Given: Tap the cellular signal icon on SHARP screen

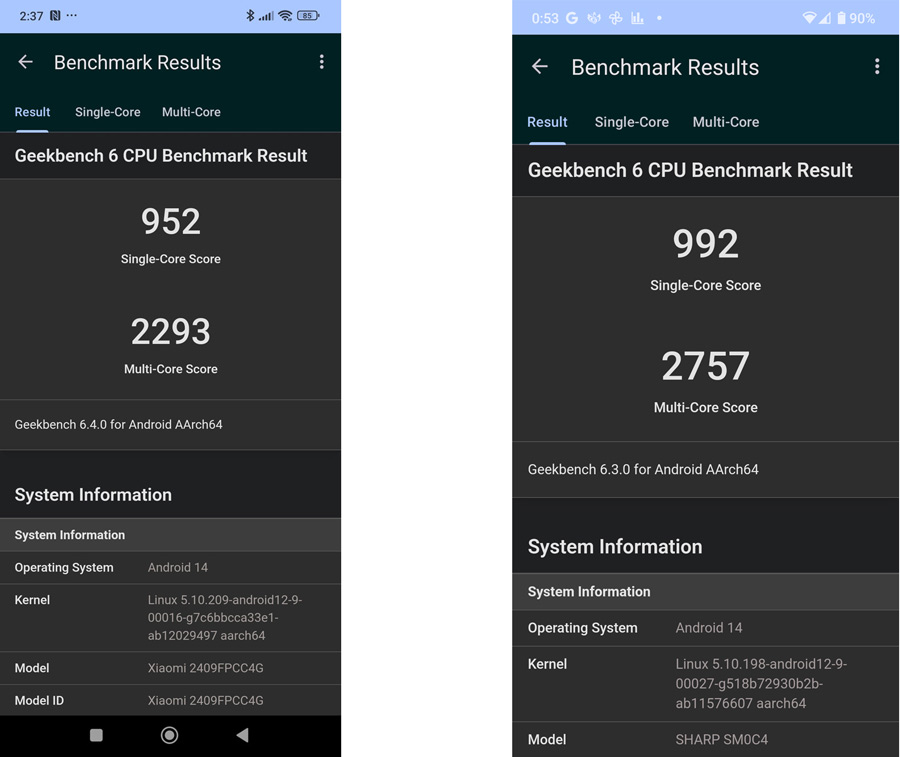Looking at the screenshot, I should [825, 18].
